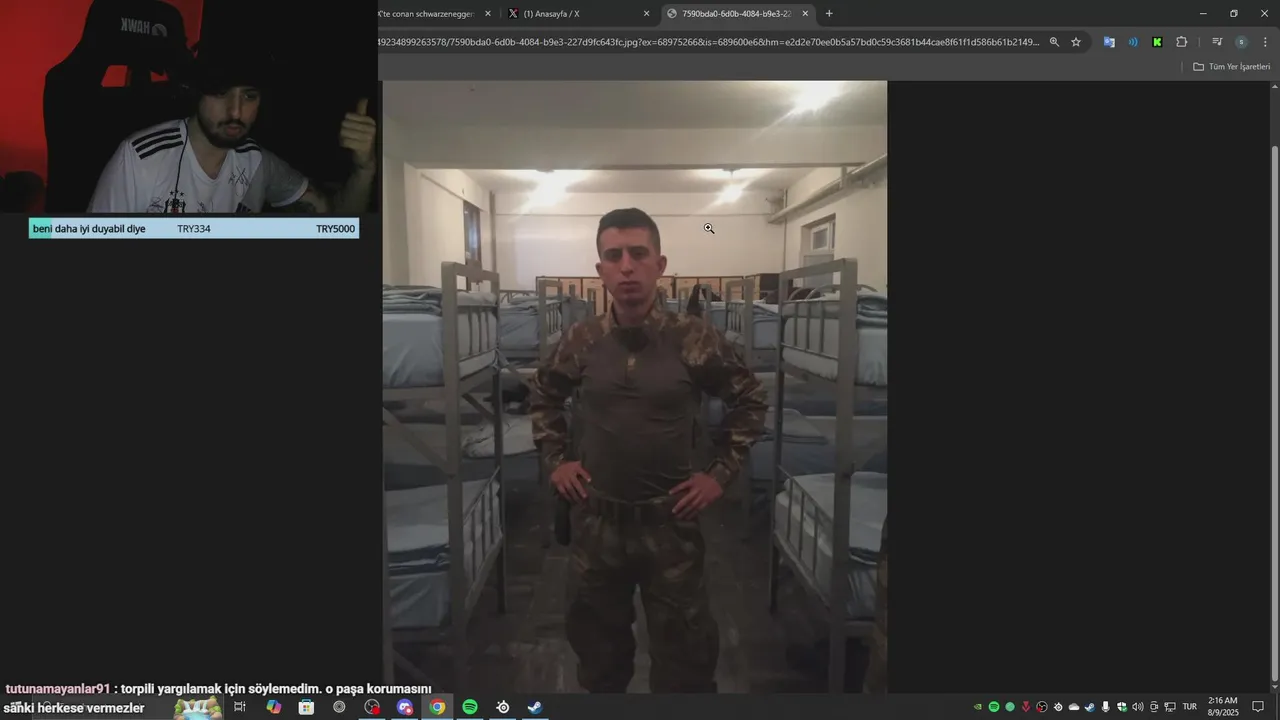Image resolution: width=1280 pixels, height=720 pixels.
Task: Launch Microsoft Copilot from the taskbar
Action: click(273, 707)
